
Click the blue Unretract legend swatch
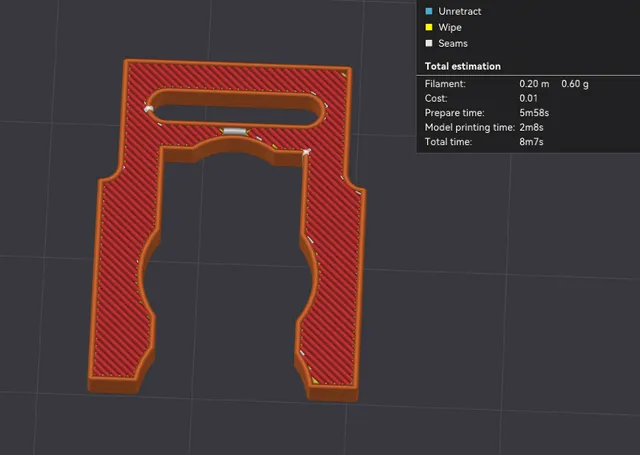tap(429, 11)
